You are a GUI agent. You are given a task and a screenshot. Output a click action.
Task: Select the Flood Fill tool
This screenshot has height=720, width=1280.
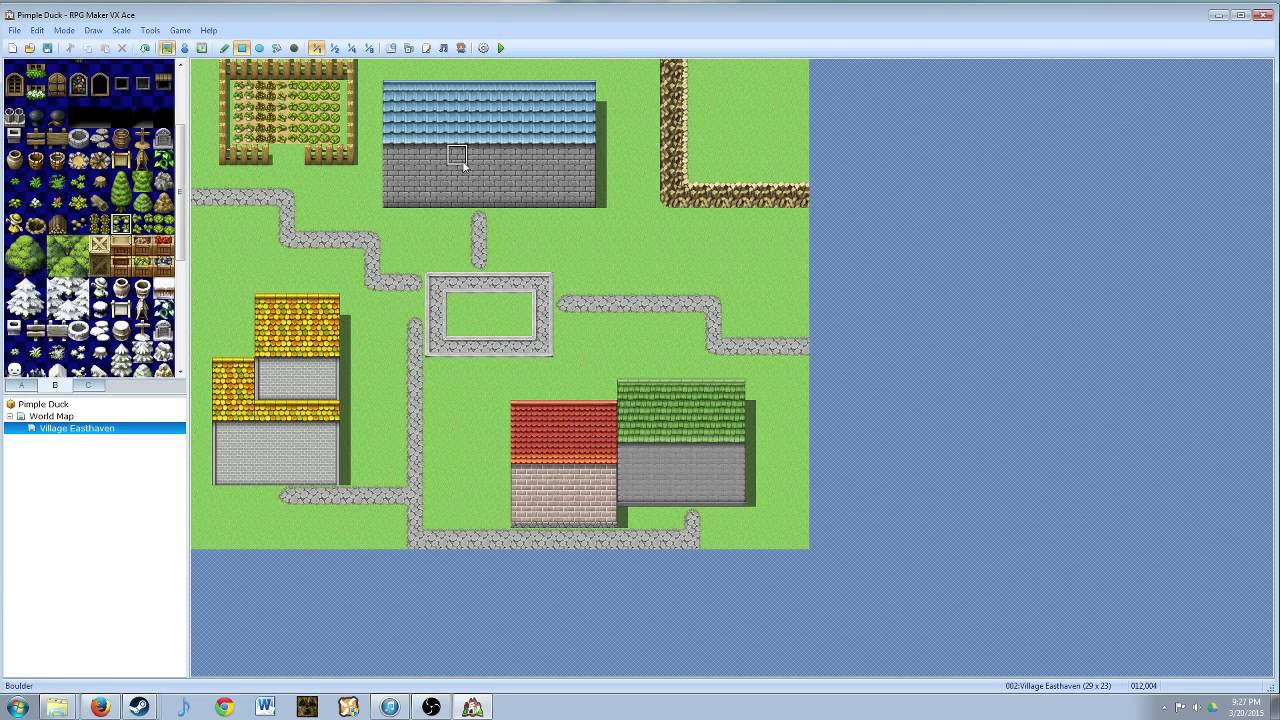pyautogui.click(x=277, y=48)
